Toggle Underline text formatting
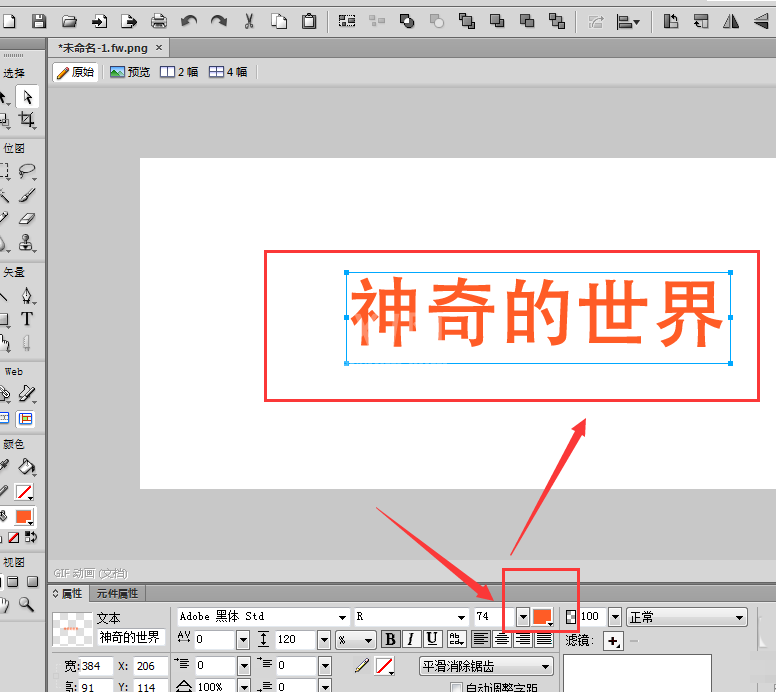The width and height of the screenshot is (776, 692). point(432,640)
